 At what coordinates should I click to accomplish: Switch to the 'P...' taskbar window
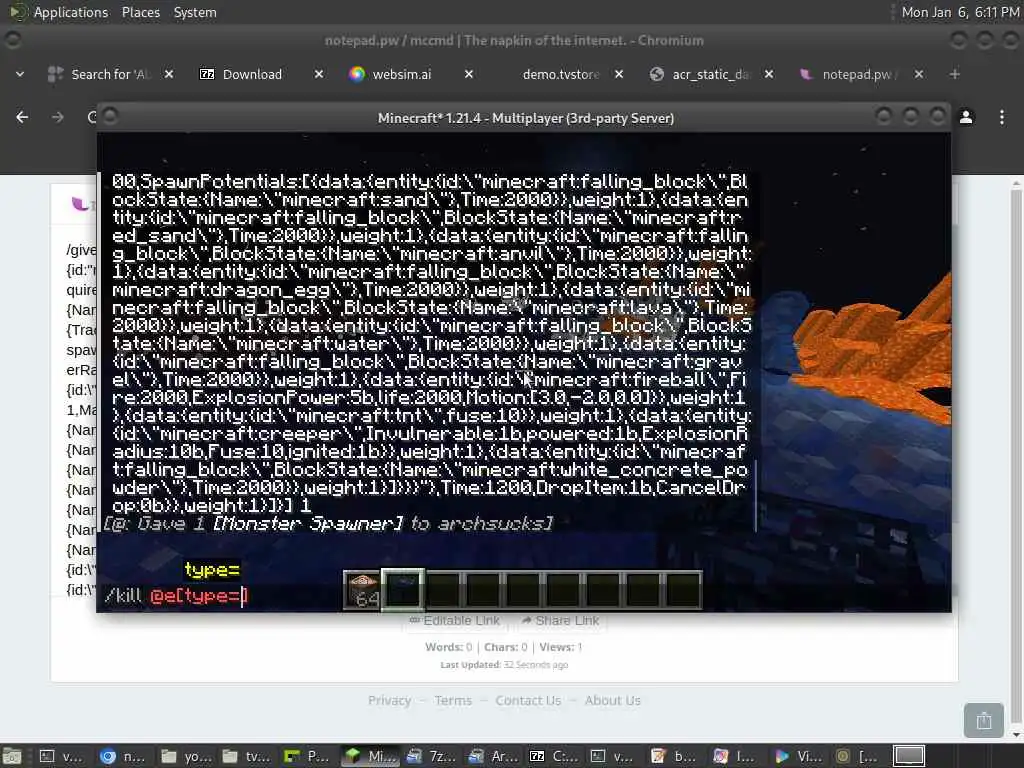(306, 756)
